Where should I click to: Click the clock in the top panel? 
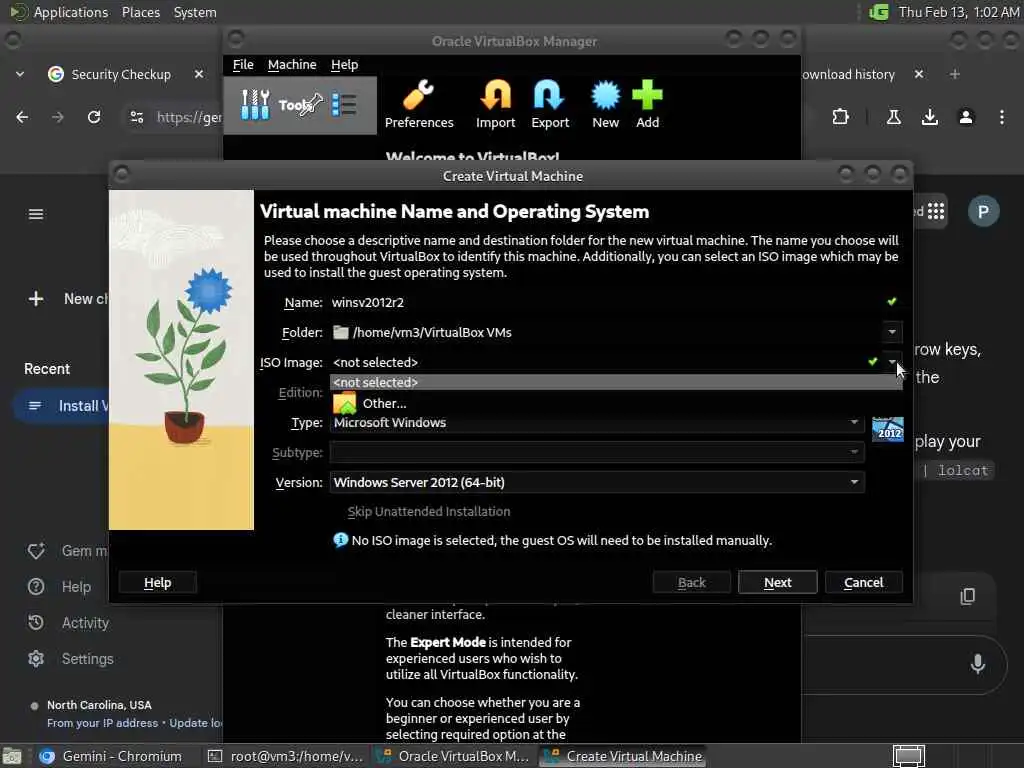click(958, 12)
